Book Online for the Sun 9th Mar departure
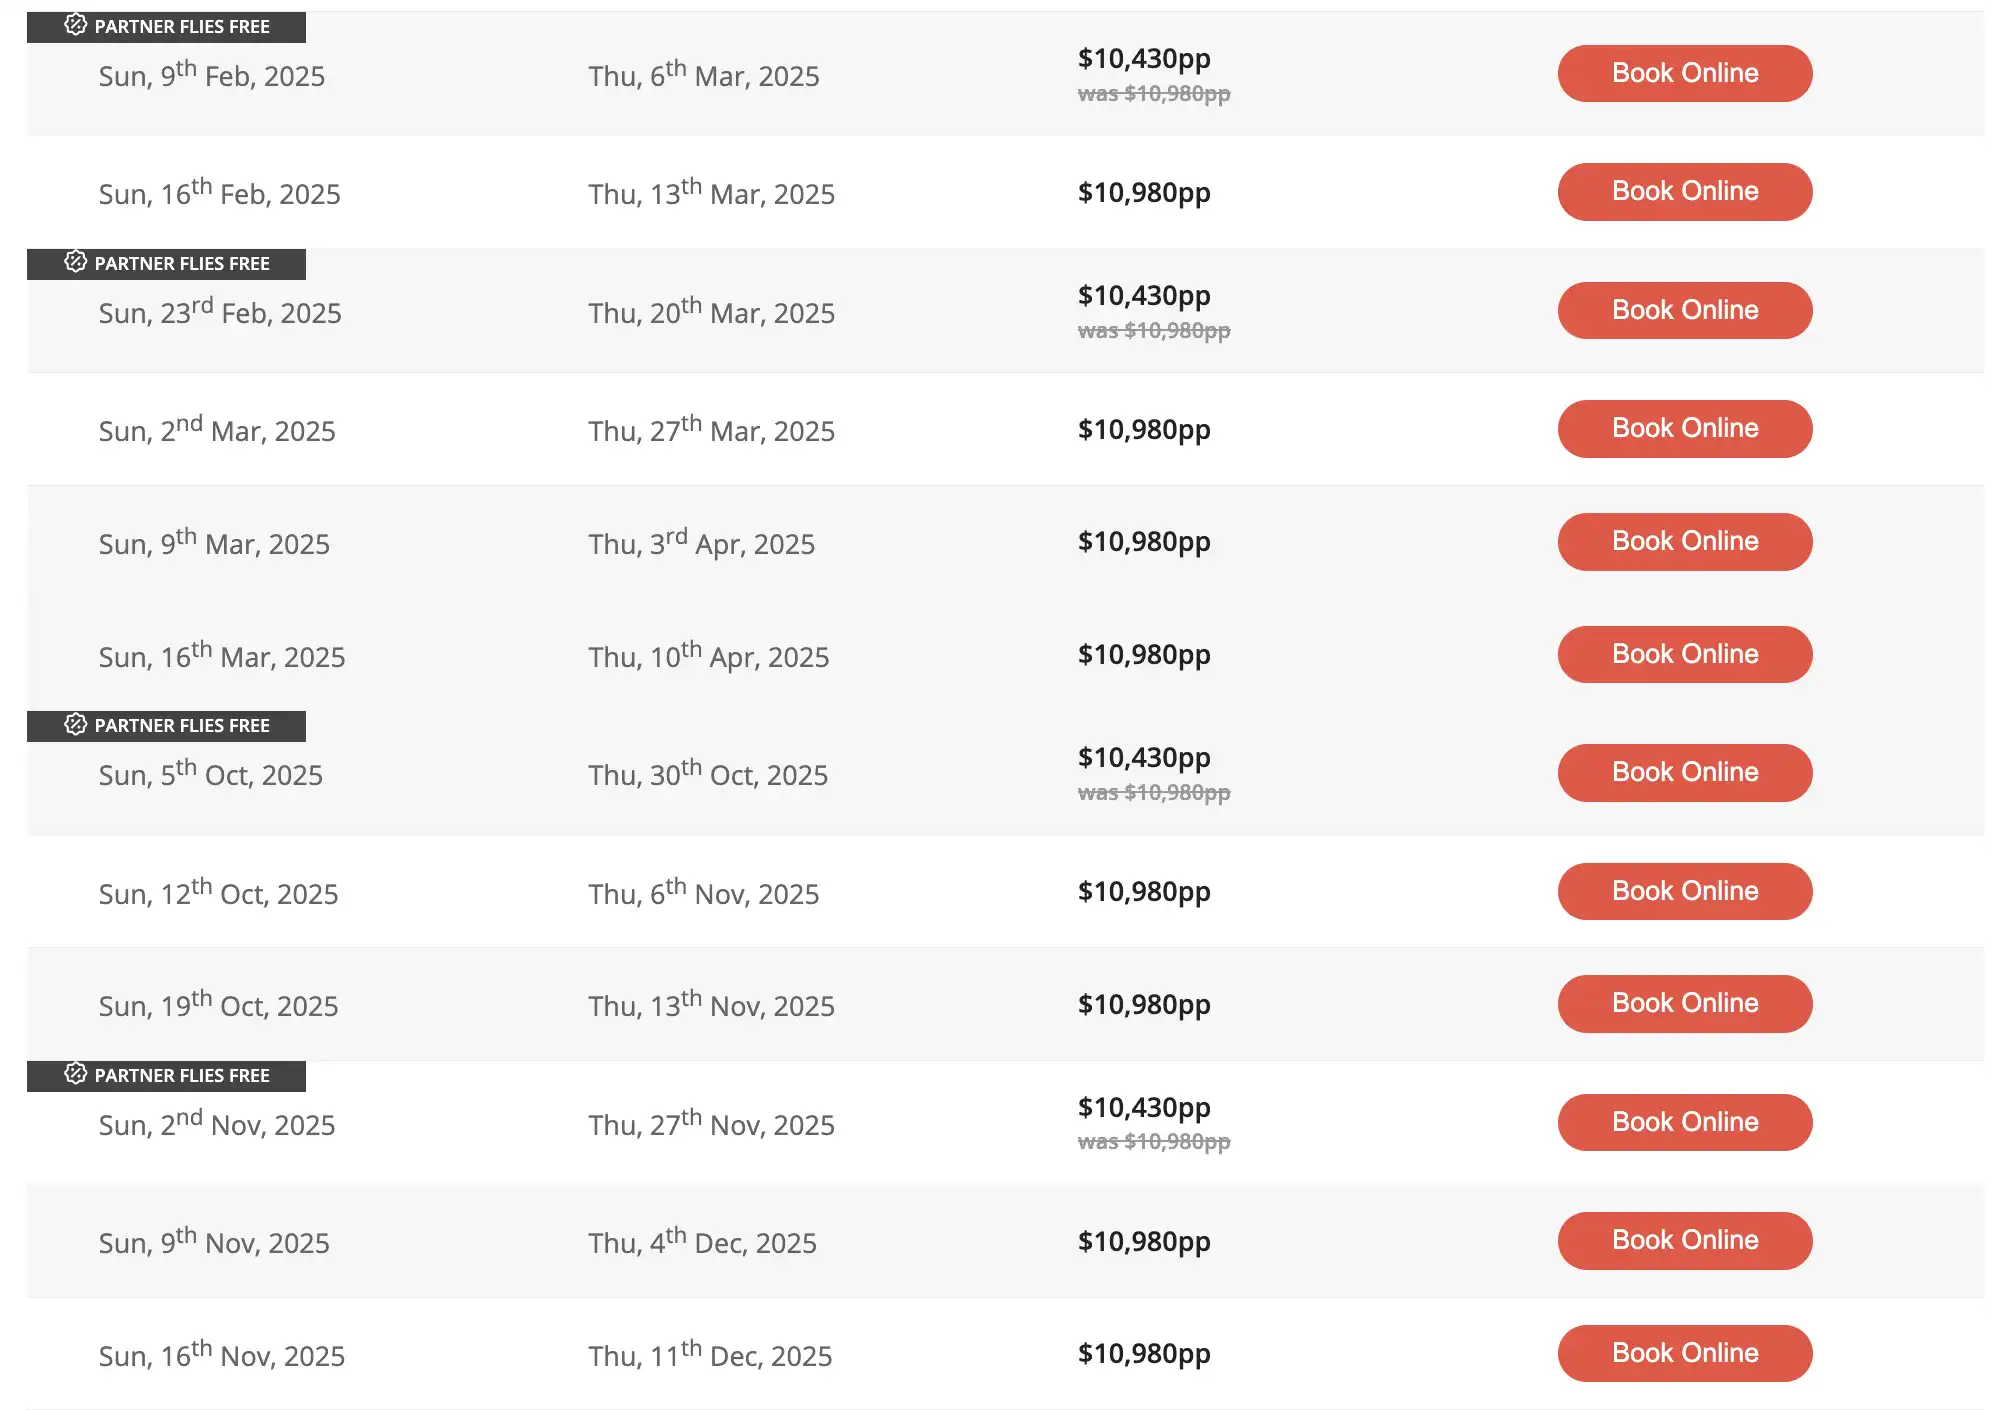 click(1684, 541)
